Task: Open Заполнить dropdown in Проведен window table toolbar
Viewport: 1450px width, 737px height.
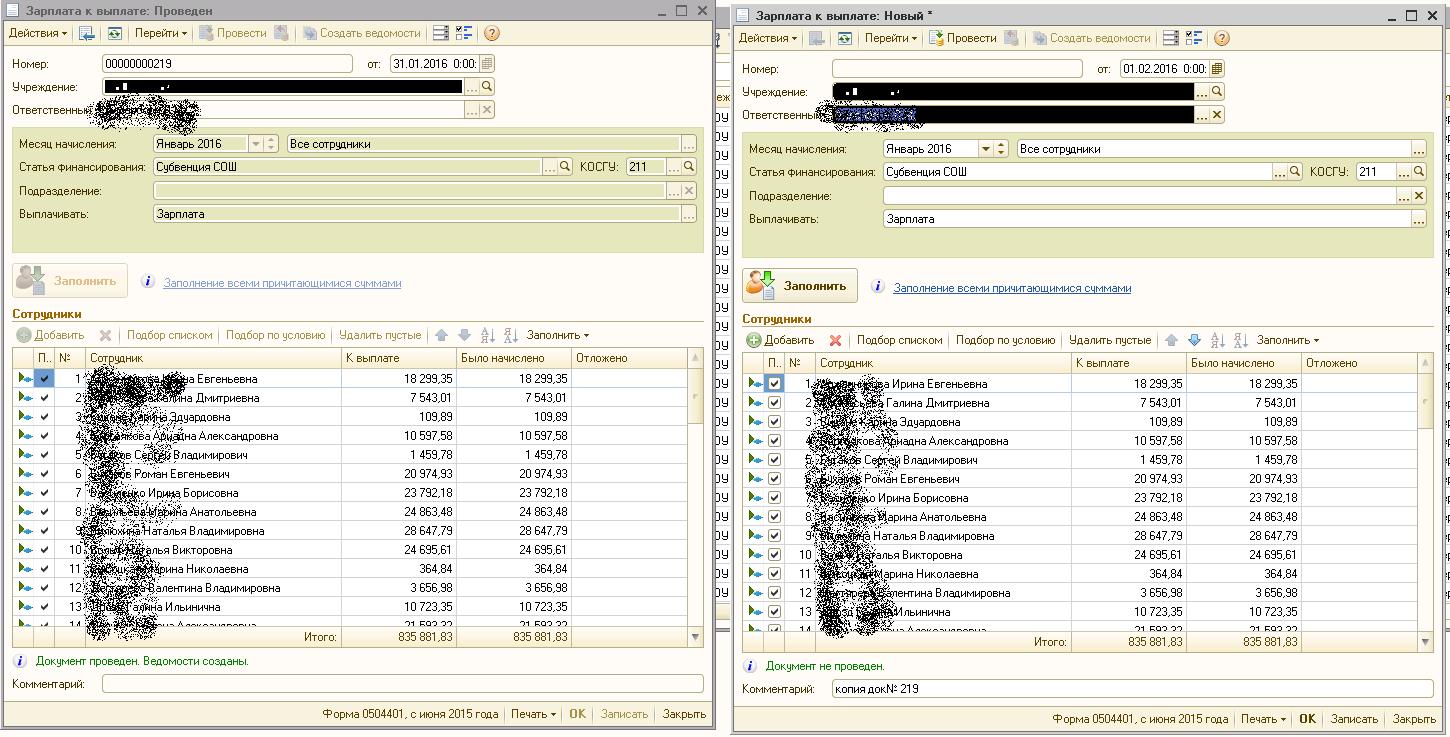Action: 558,335
